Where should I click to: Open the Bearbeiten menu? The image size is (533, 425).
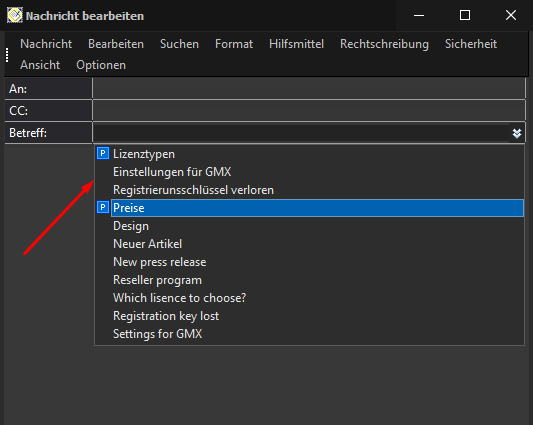tap(116, 44)
